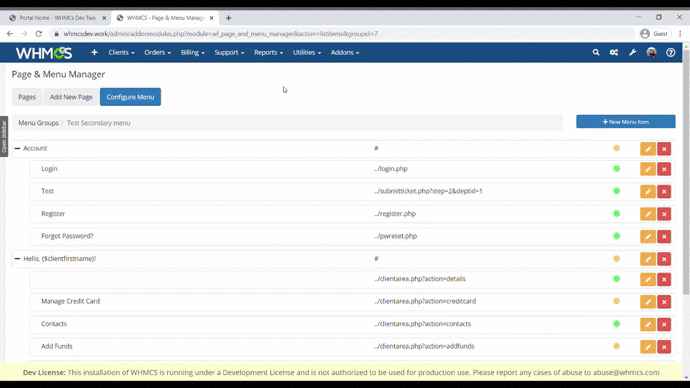Click the plus quick-add icon in navbar
Viewport: 690px width, 388px height.
tap(94, 52)
